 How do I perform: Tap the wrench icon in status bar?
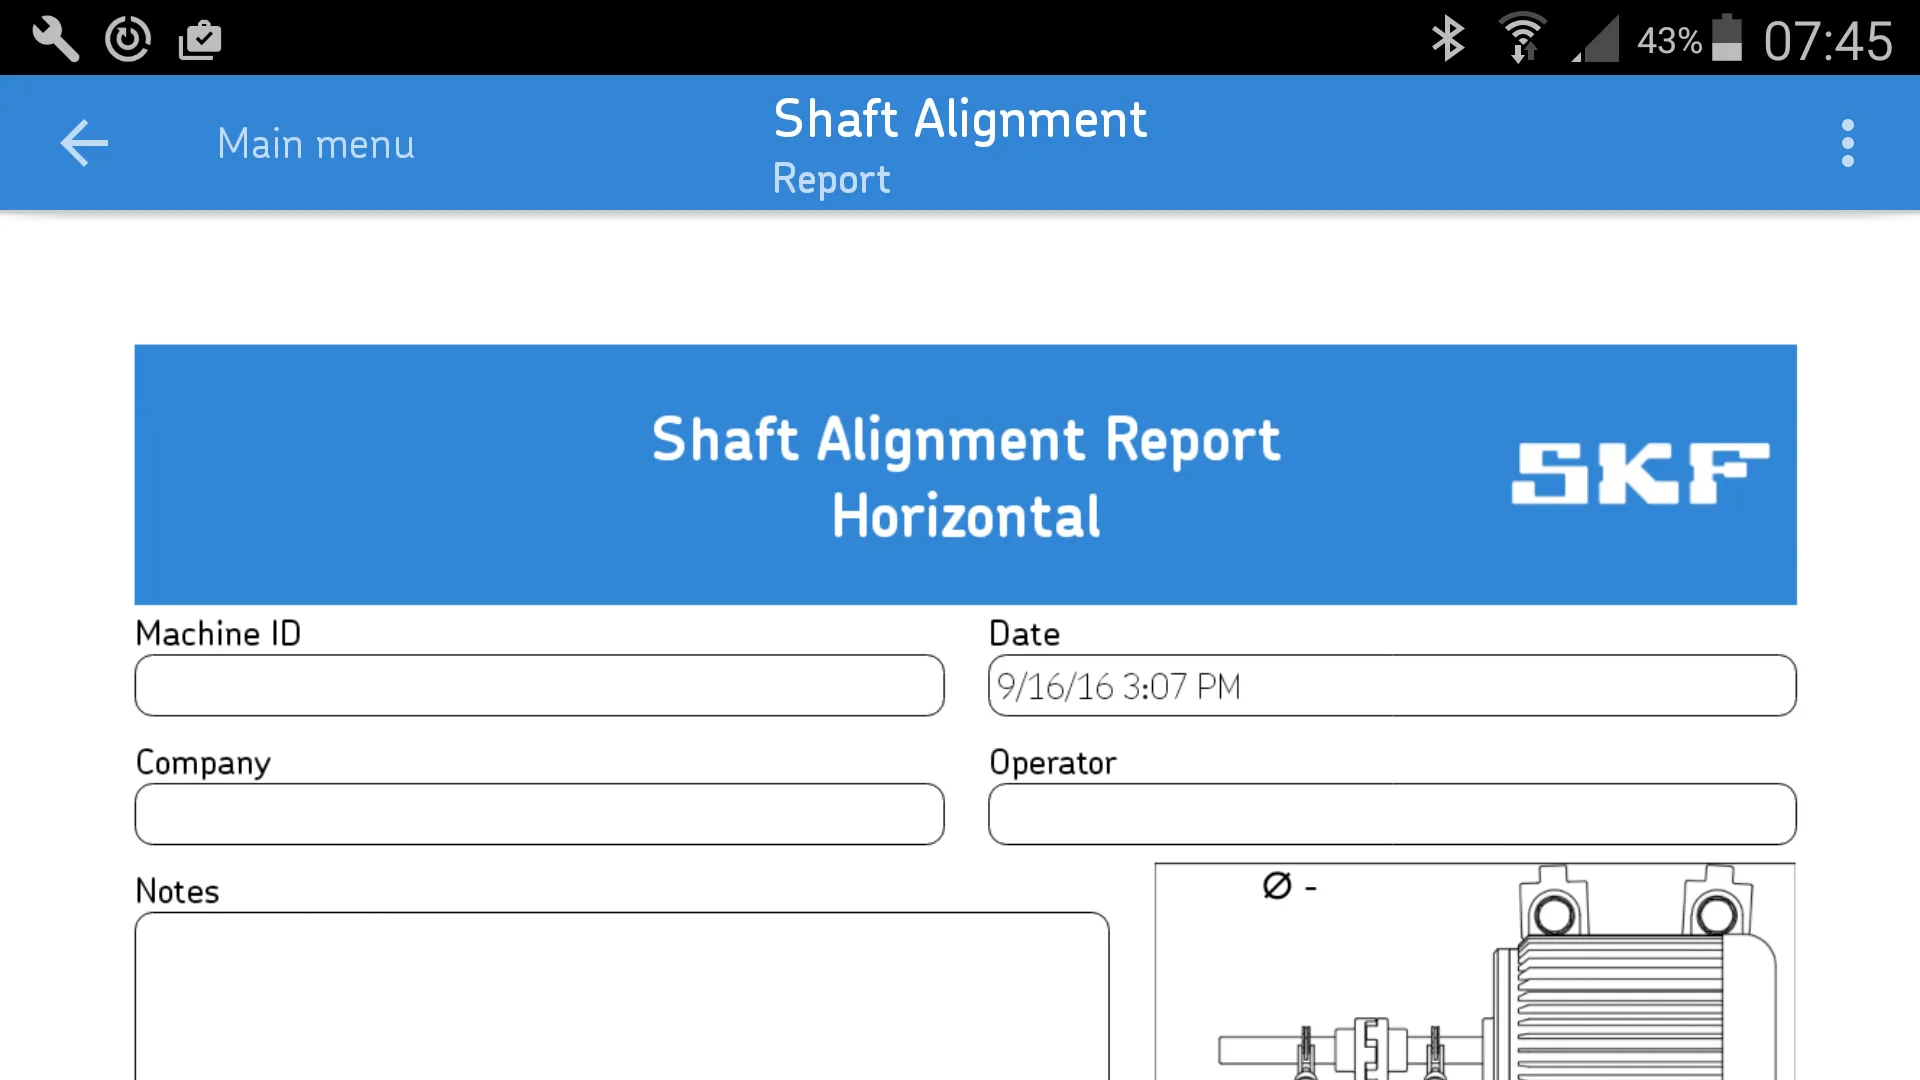(55, 40)
